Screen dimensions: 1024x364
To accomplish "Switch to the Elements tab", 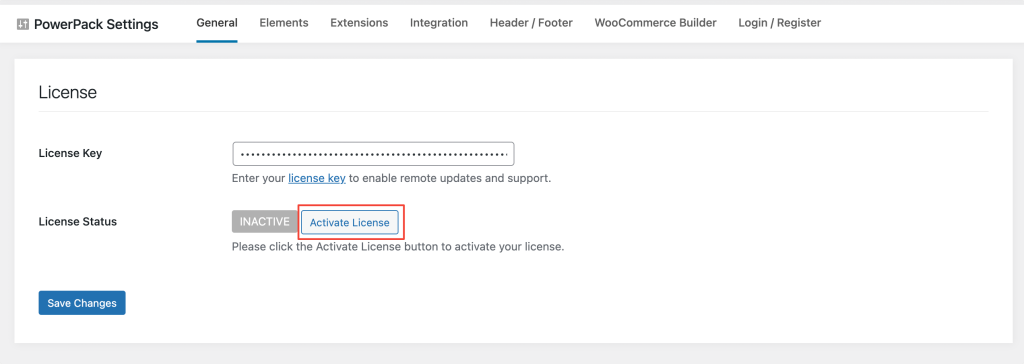I will [283, 23].
